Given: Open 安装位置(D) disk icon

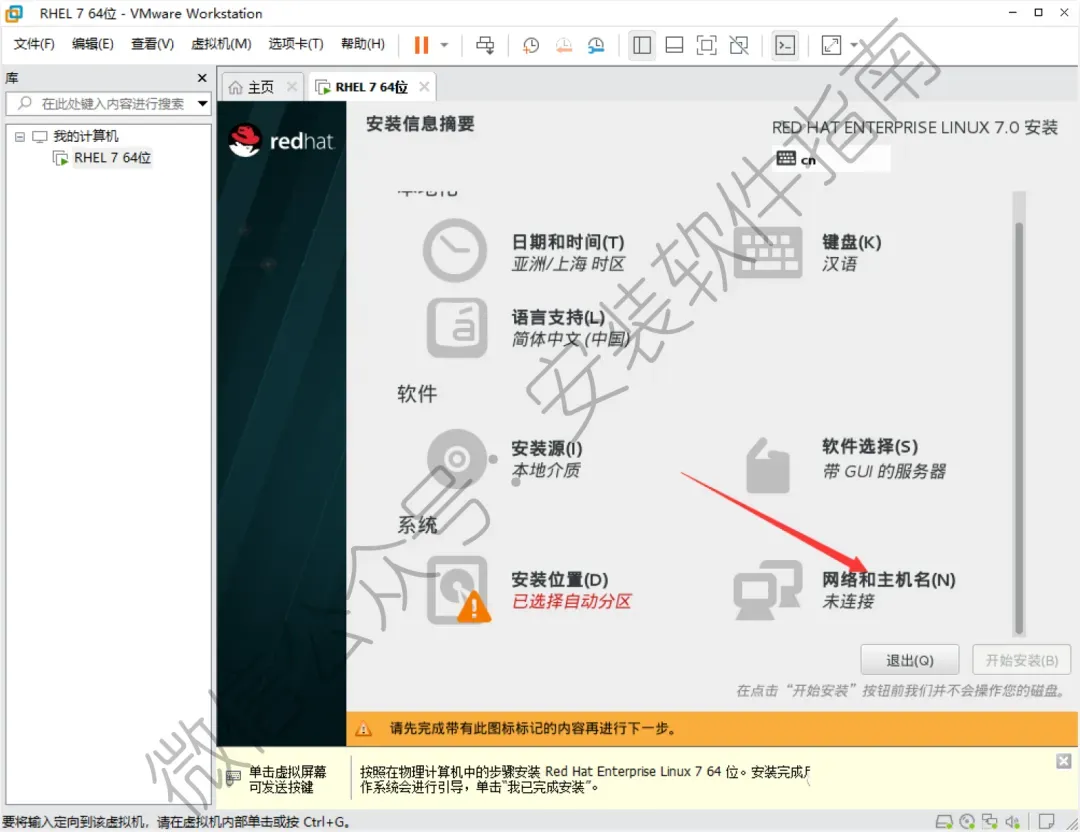Looking at the screenshot, I should tap(459, 590).
